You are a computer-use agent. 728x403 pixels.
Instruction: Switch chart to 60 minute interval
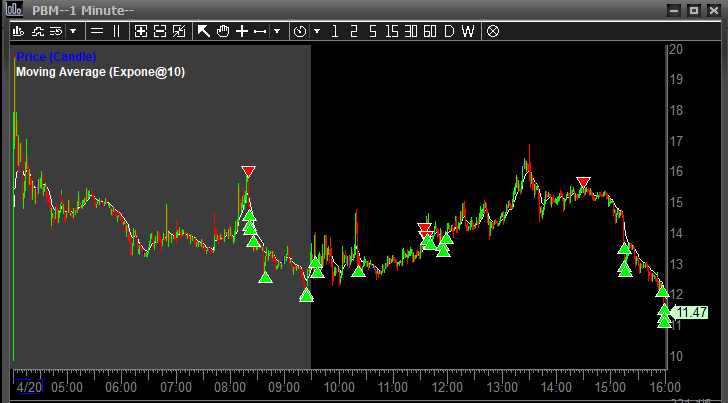click(x=430, y=32)
